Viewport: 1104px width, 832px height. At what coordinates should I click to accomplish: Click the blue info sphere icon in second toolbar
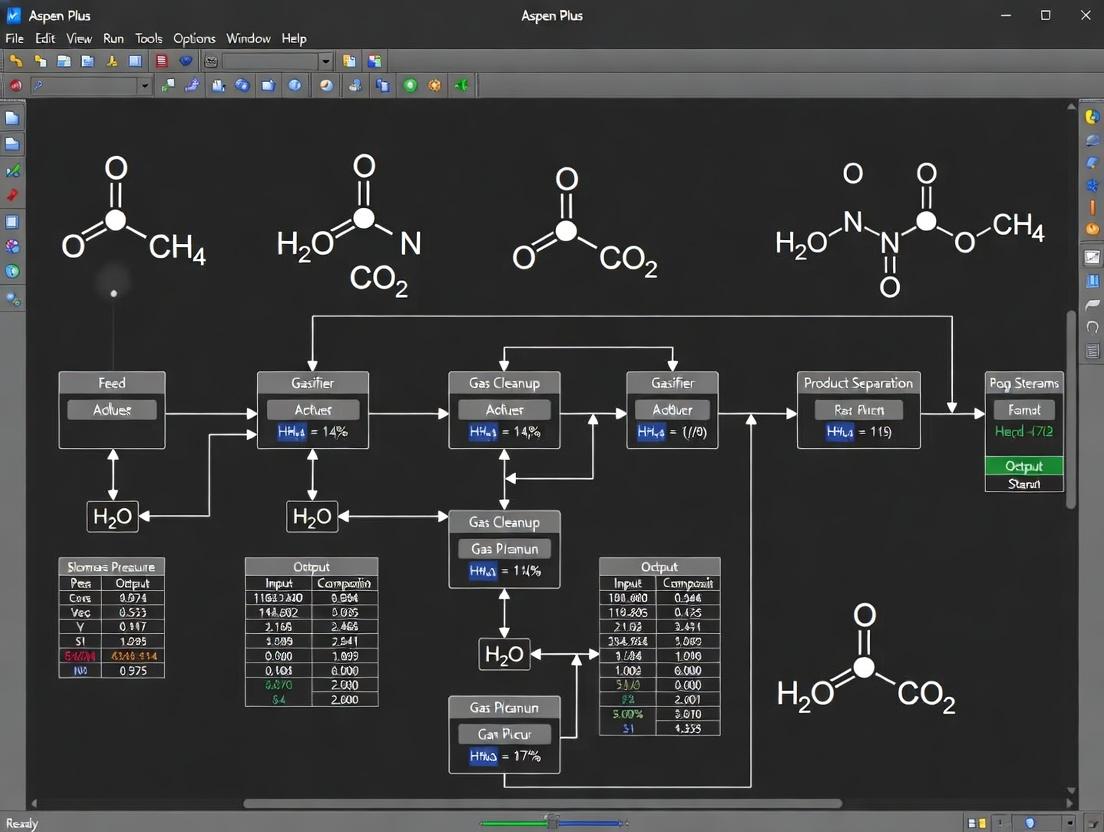click(x=295, y=85)
